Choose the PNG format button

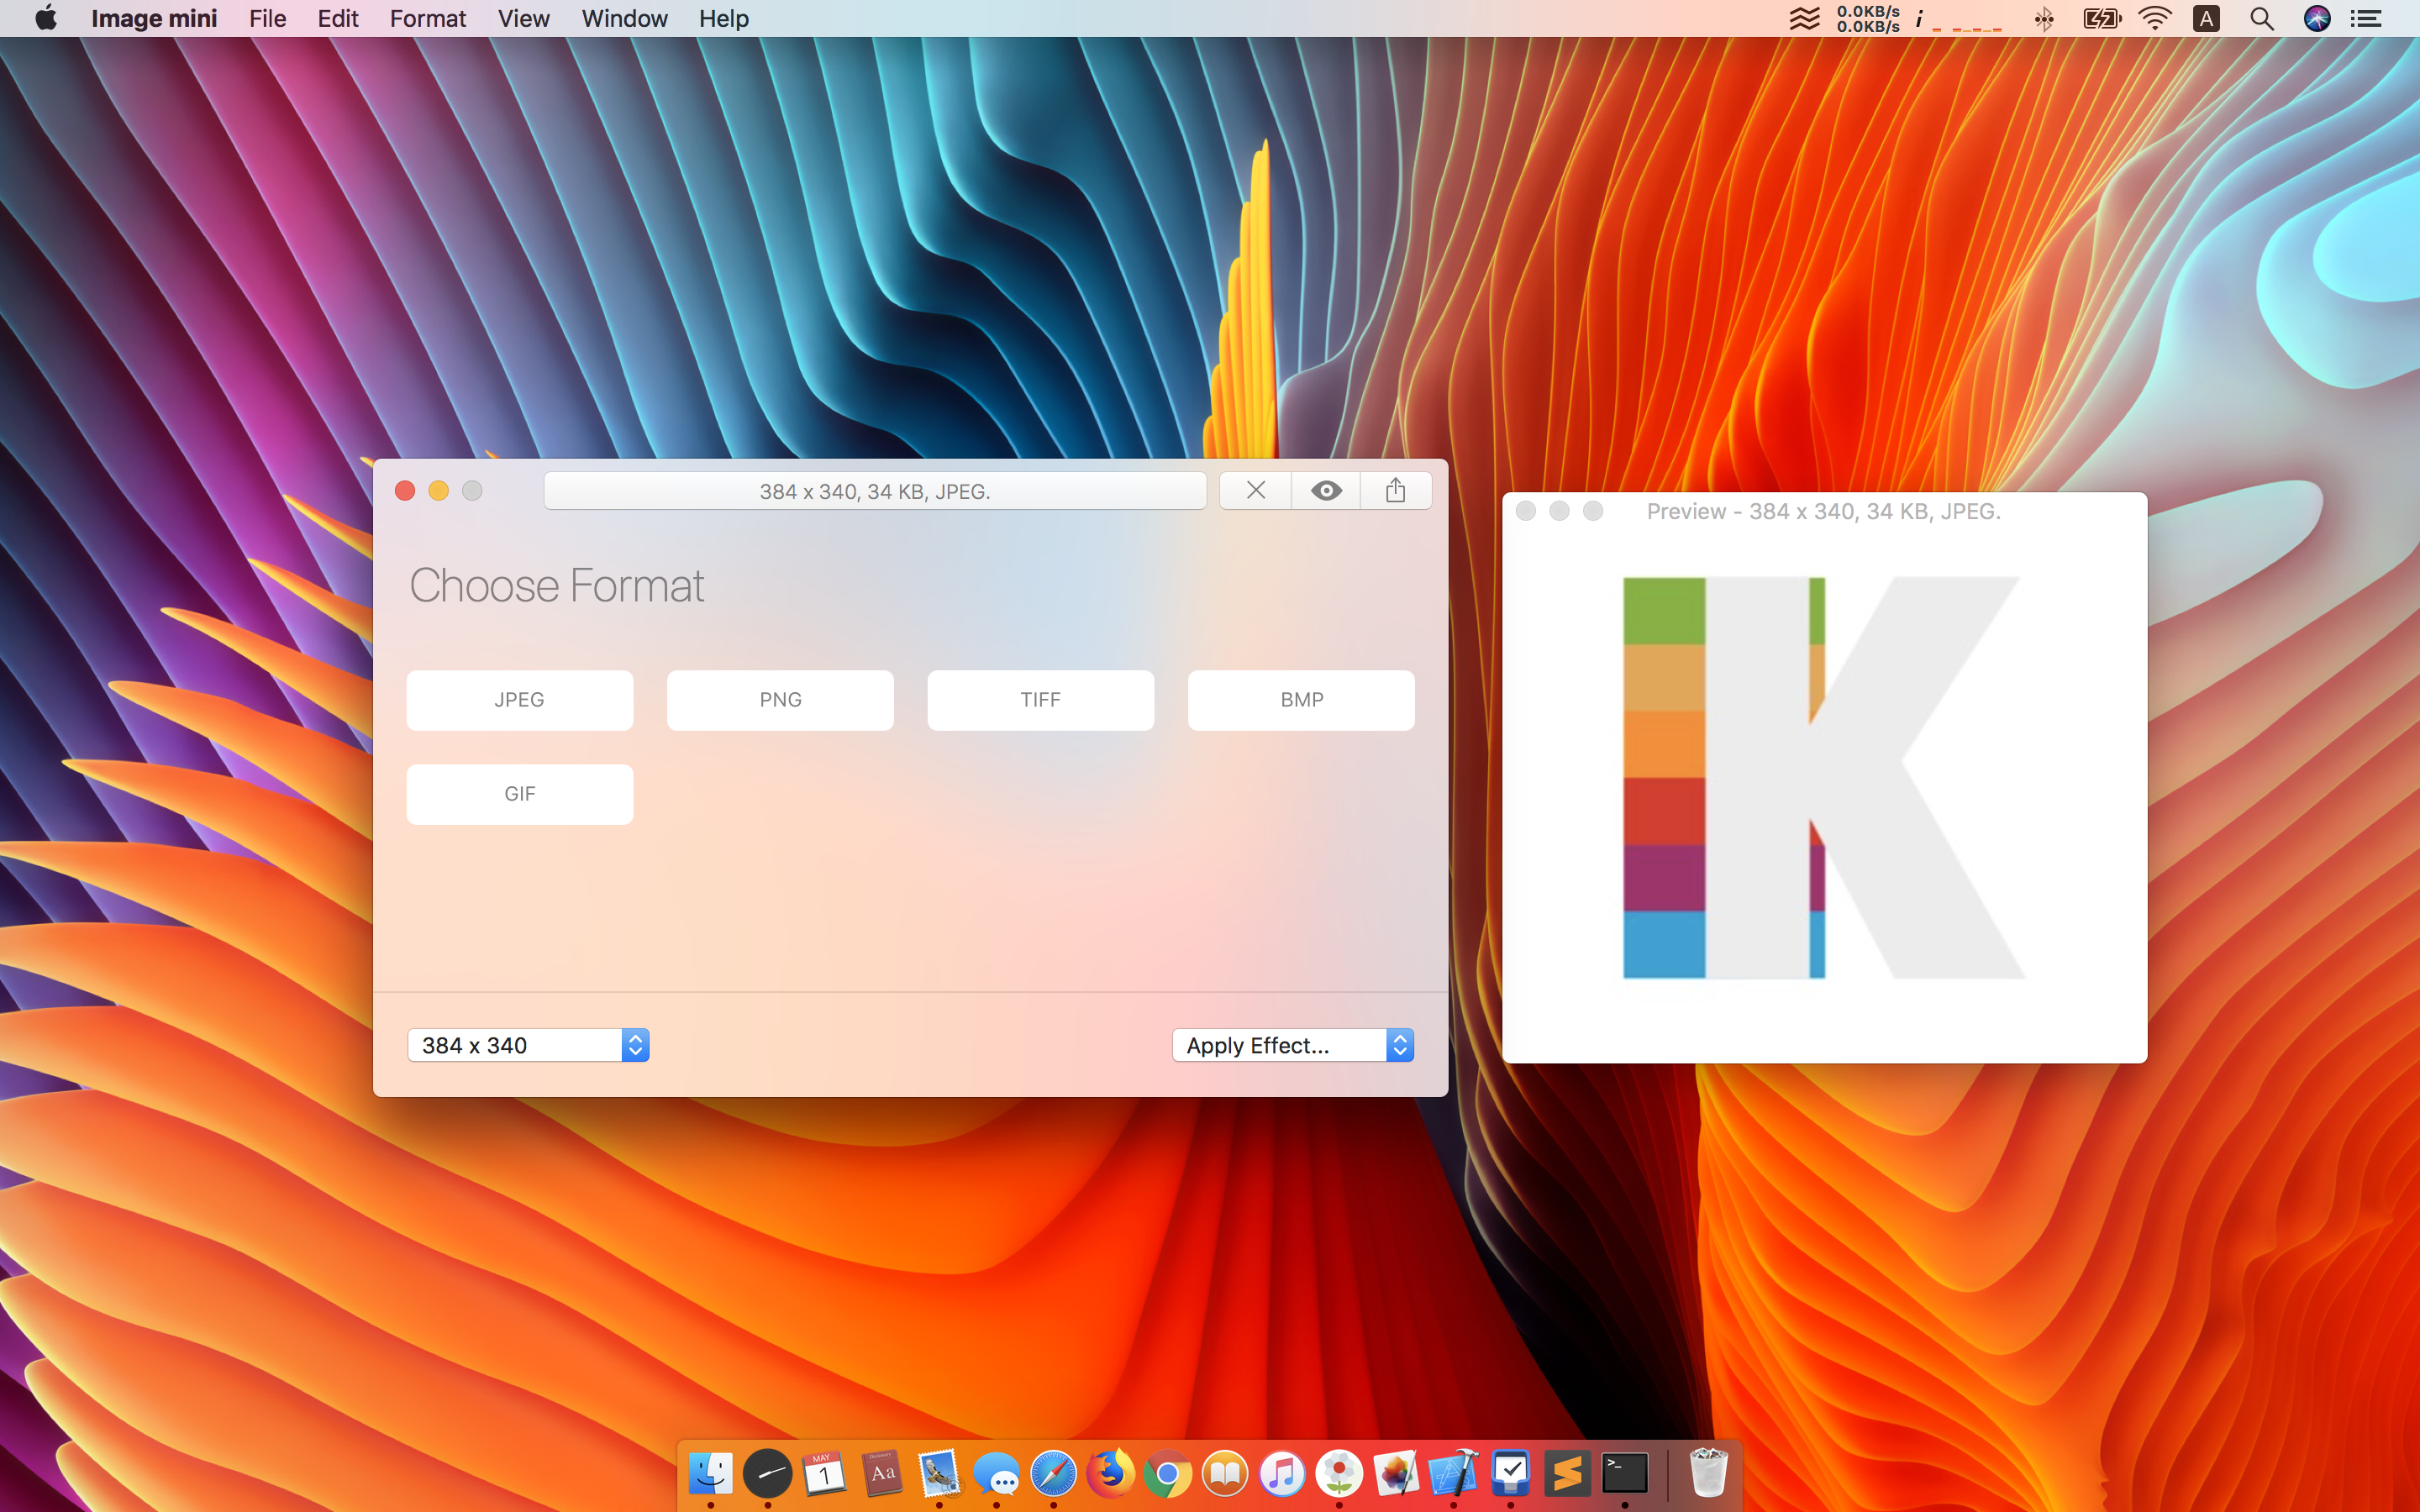point(780,700)
